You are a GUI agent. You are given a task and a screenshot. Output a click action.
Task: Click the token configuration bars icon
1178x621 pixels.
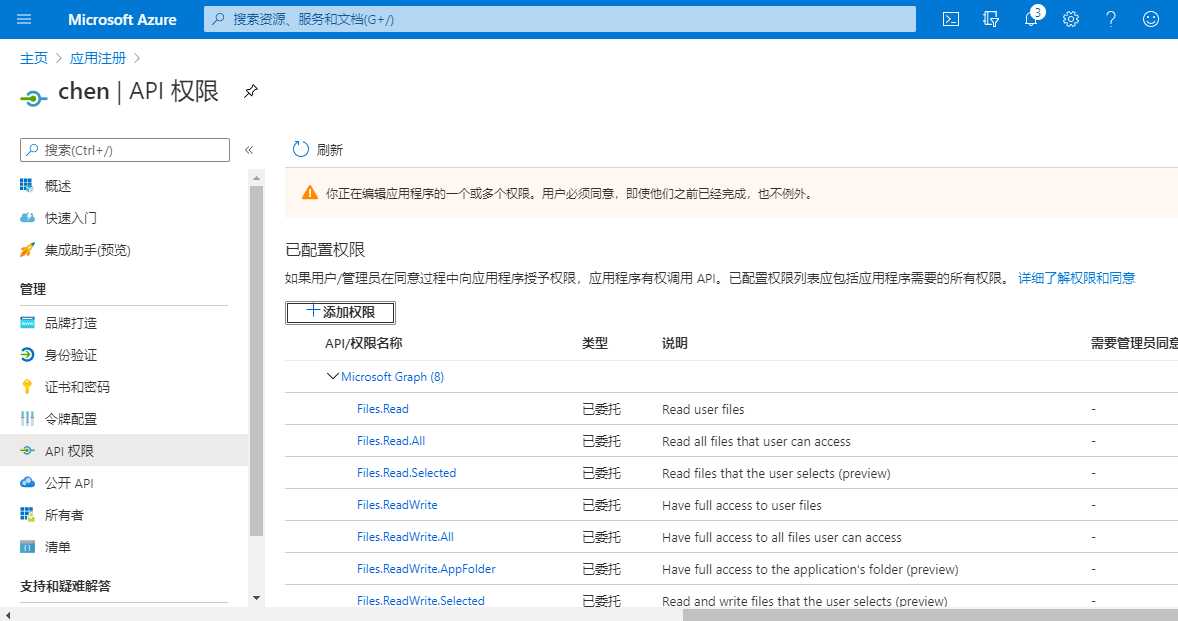(27, 419)
